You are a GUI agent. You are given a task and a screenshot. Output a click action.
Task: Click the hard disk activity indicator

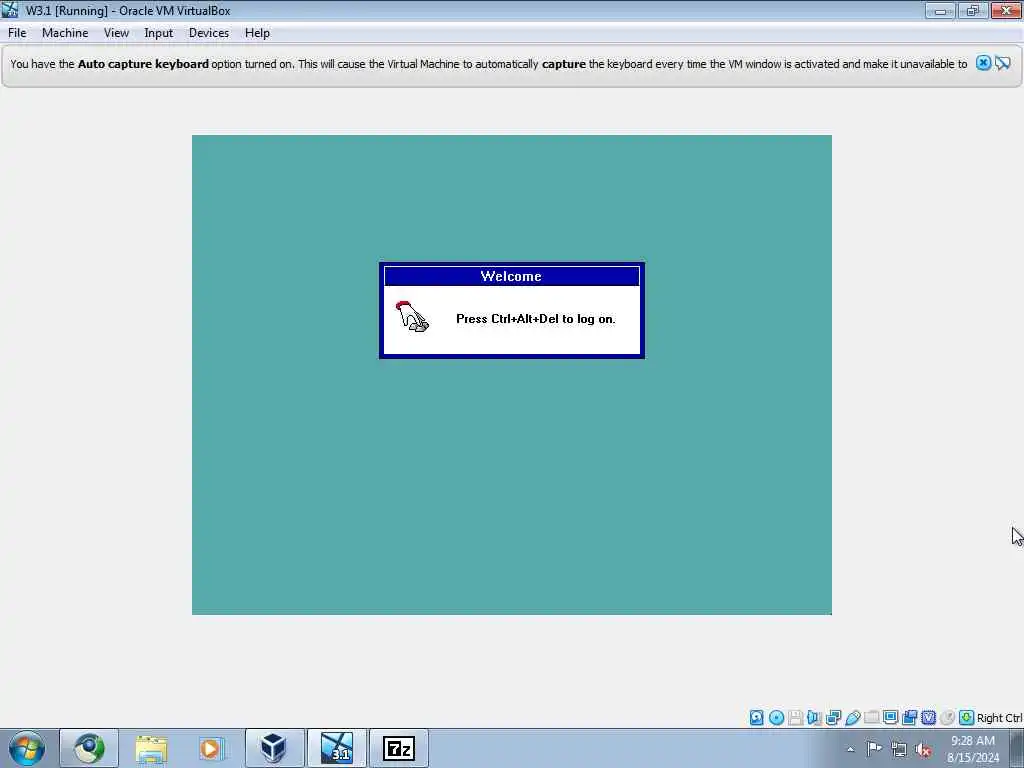pyautogui.click(x=756, y=718)
